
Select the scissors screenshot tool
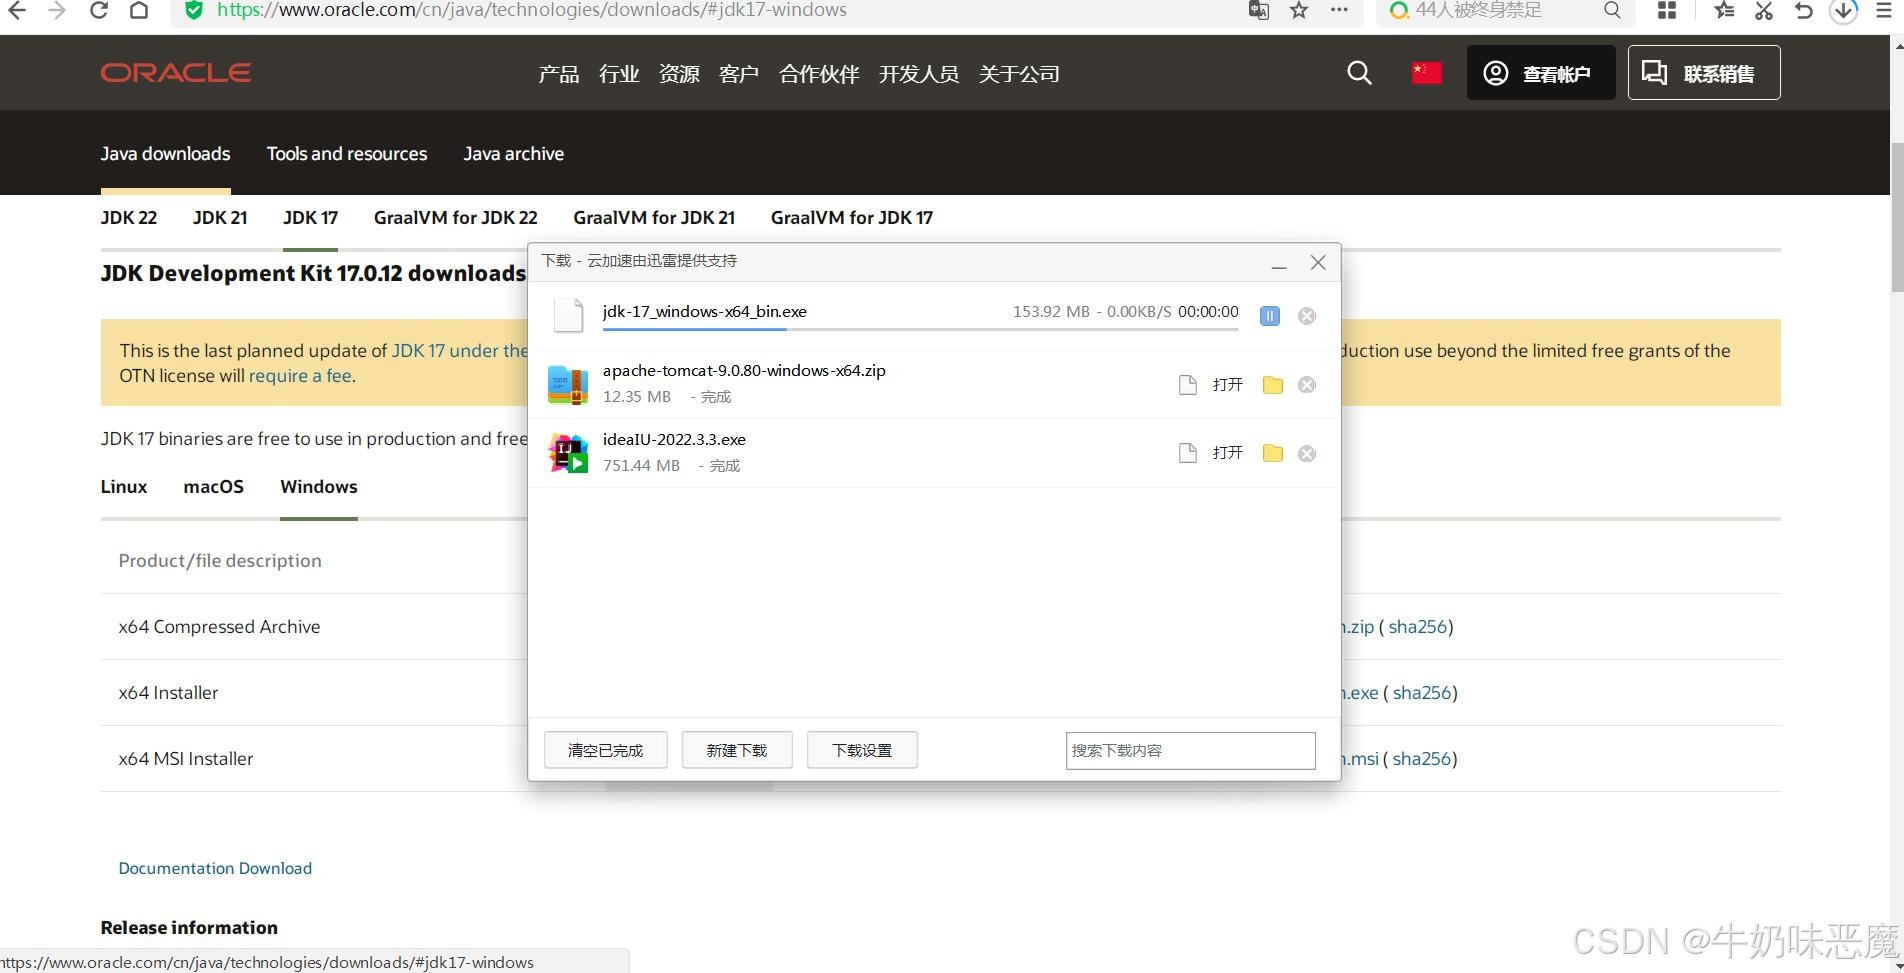click(1764, 10)
